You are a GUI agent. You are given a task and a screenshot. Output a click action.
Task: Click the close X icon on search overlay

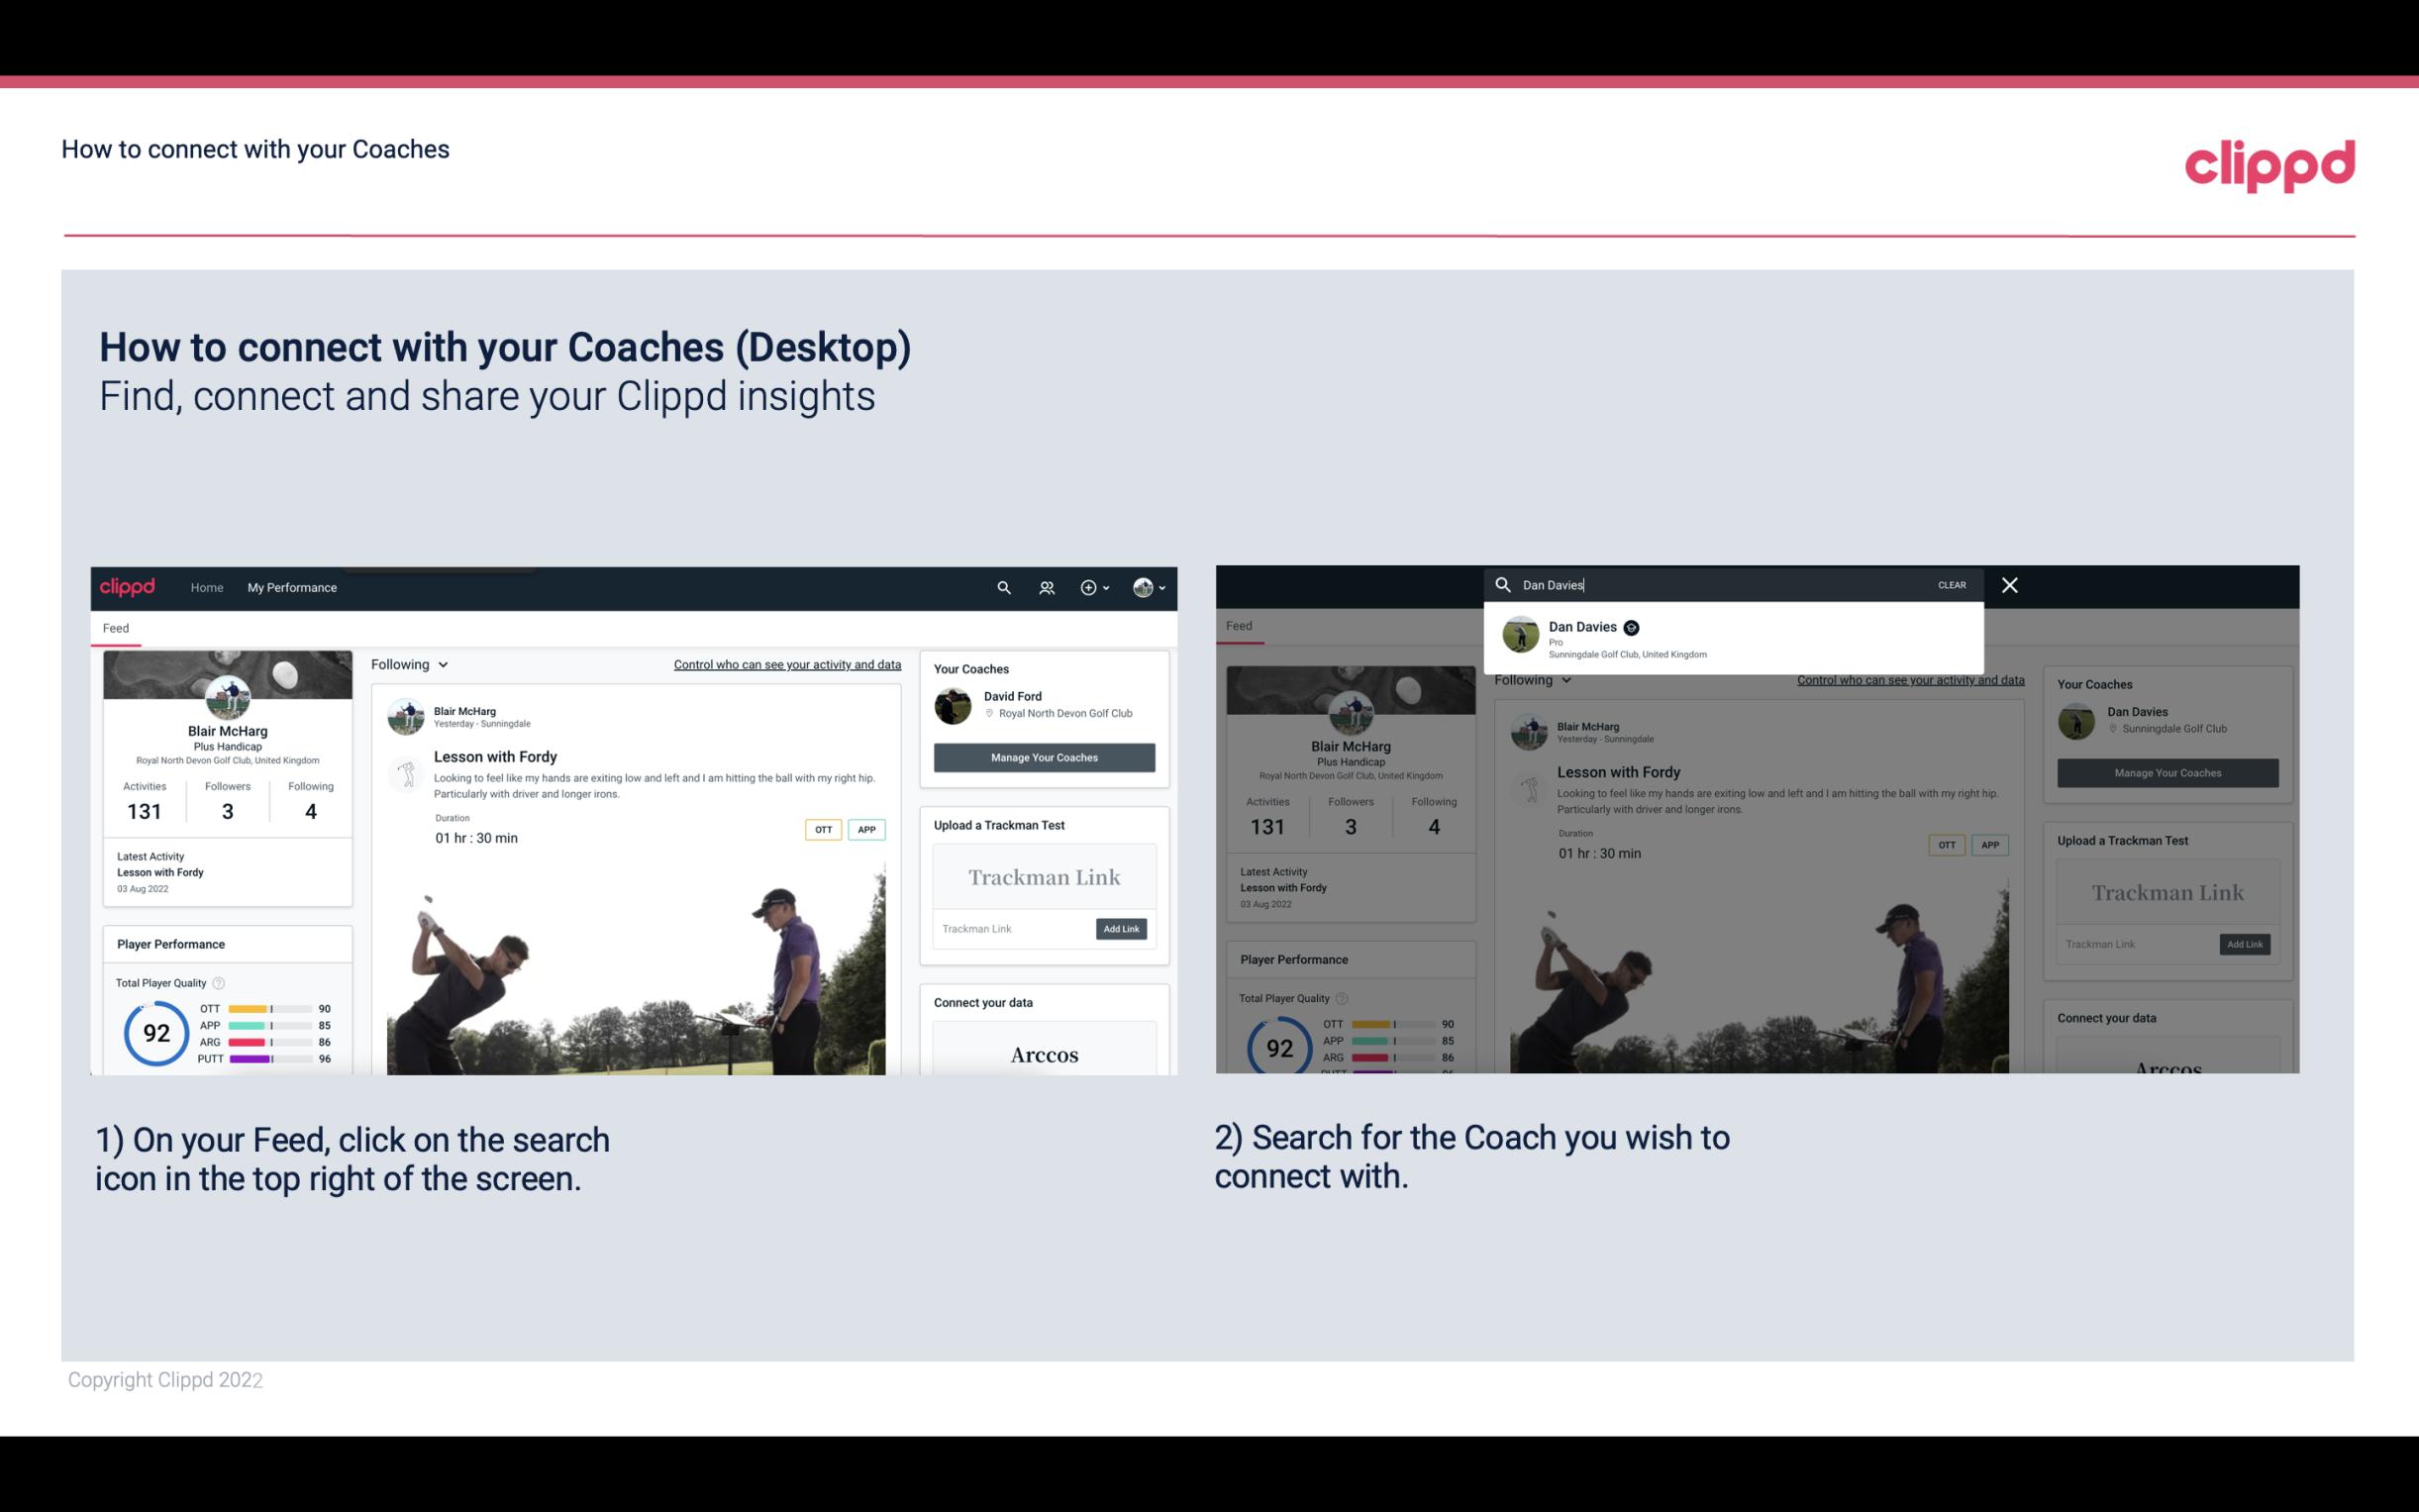(x=2010, y=583)
